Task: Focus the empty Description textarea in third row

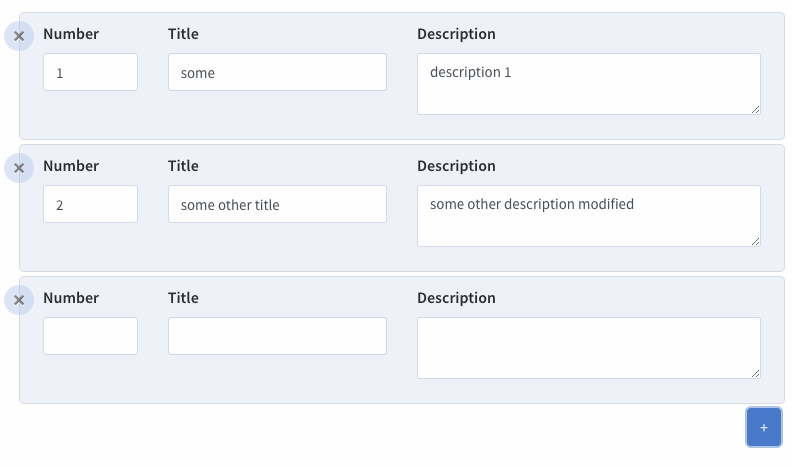Action: pos(588,348)
